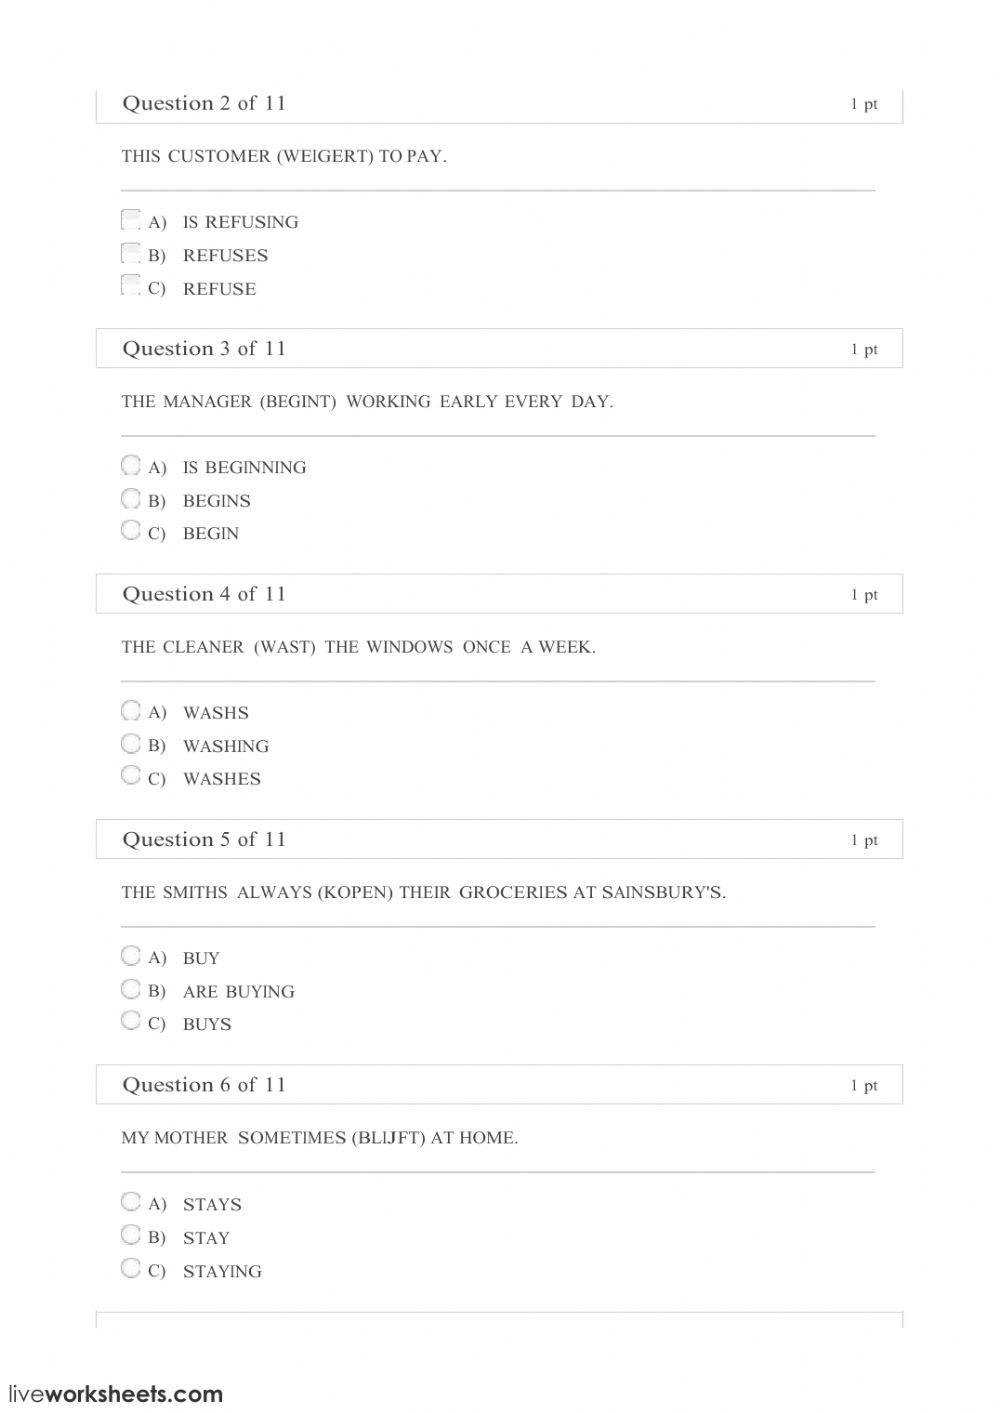This screenshot has height=1413, width=1000.
Task: Select STAYS for question 6
Action: 130,1201
